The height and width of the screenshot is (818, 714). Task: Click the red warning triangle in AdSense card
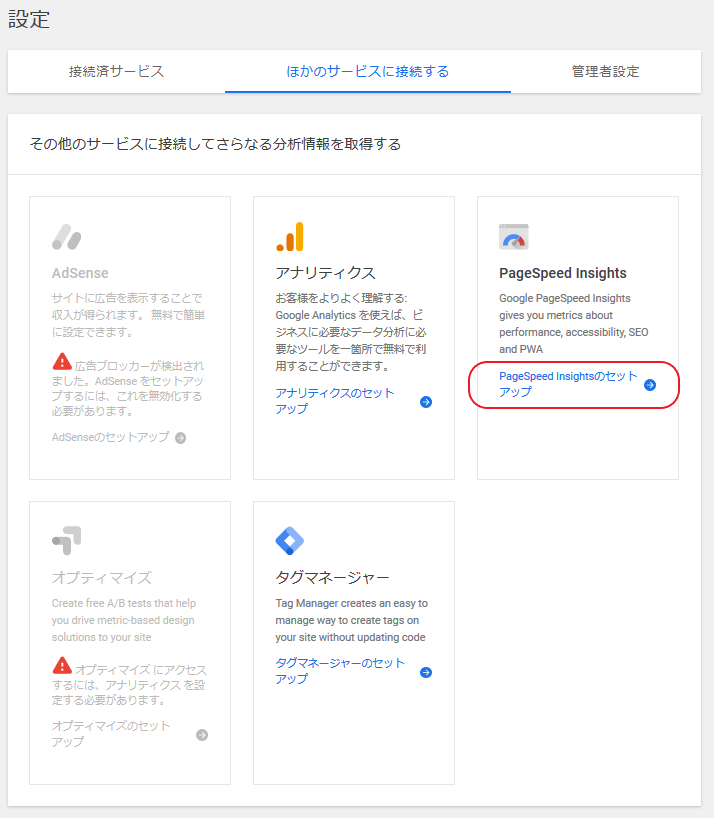[62, 361]
